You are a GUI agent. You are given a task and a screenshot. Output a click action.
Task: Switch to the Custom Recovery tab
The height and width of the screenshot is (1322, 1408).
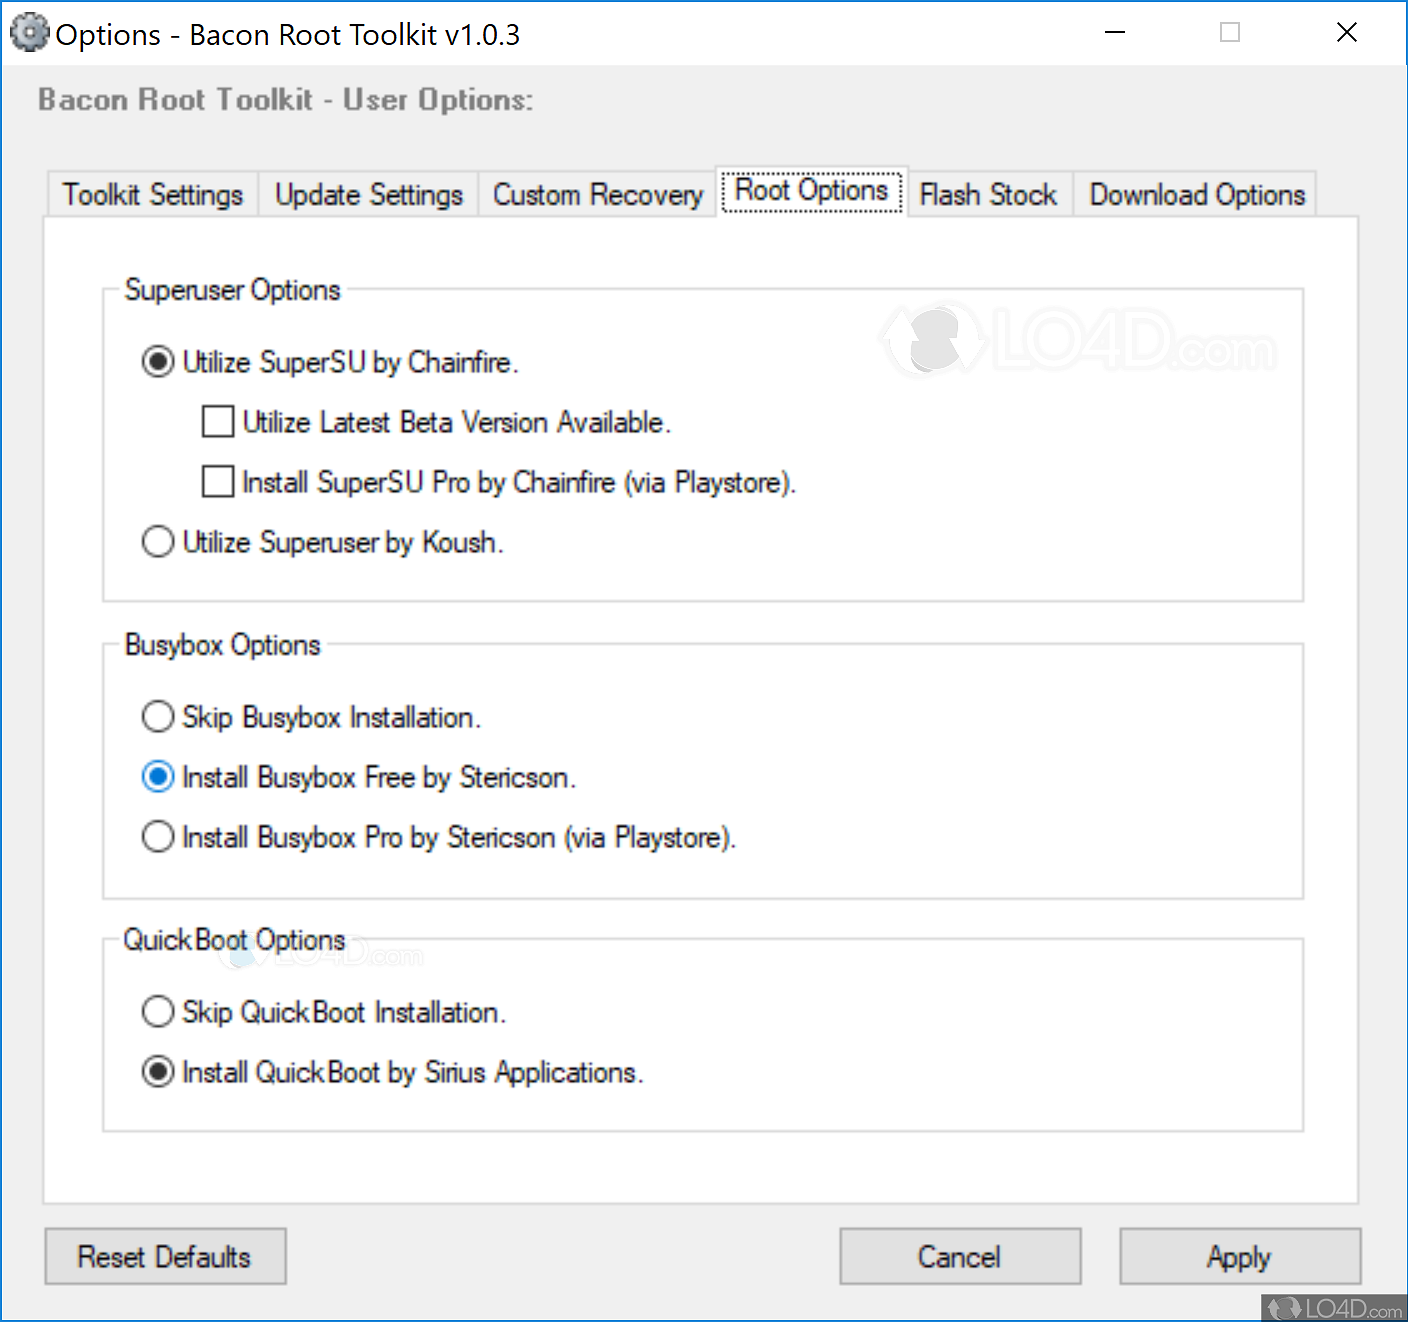597,195
